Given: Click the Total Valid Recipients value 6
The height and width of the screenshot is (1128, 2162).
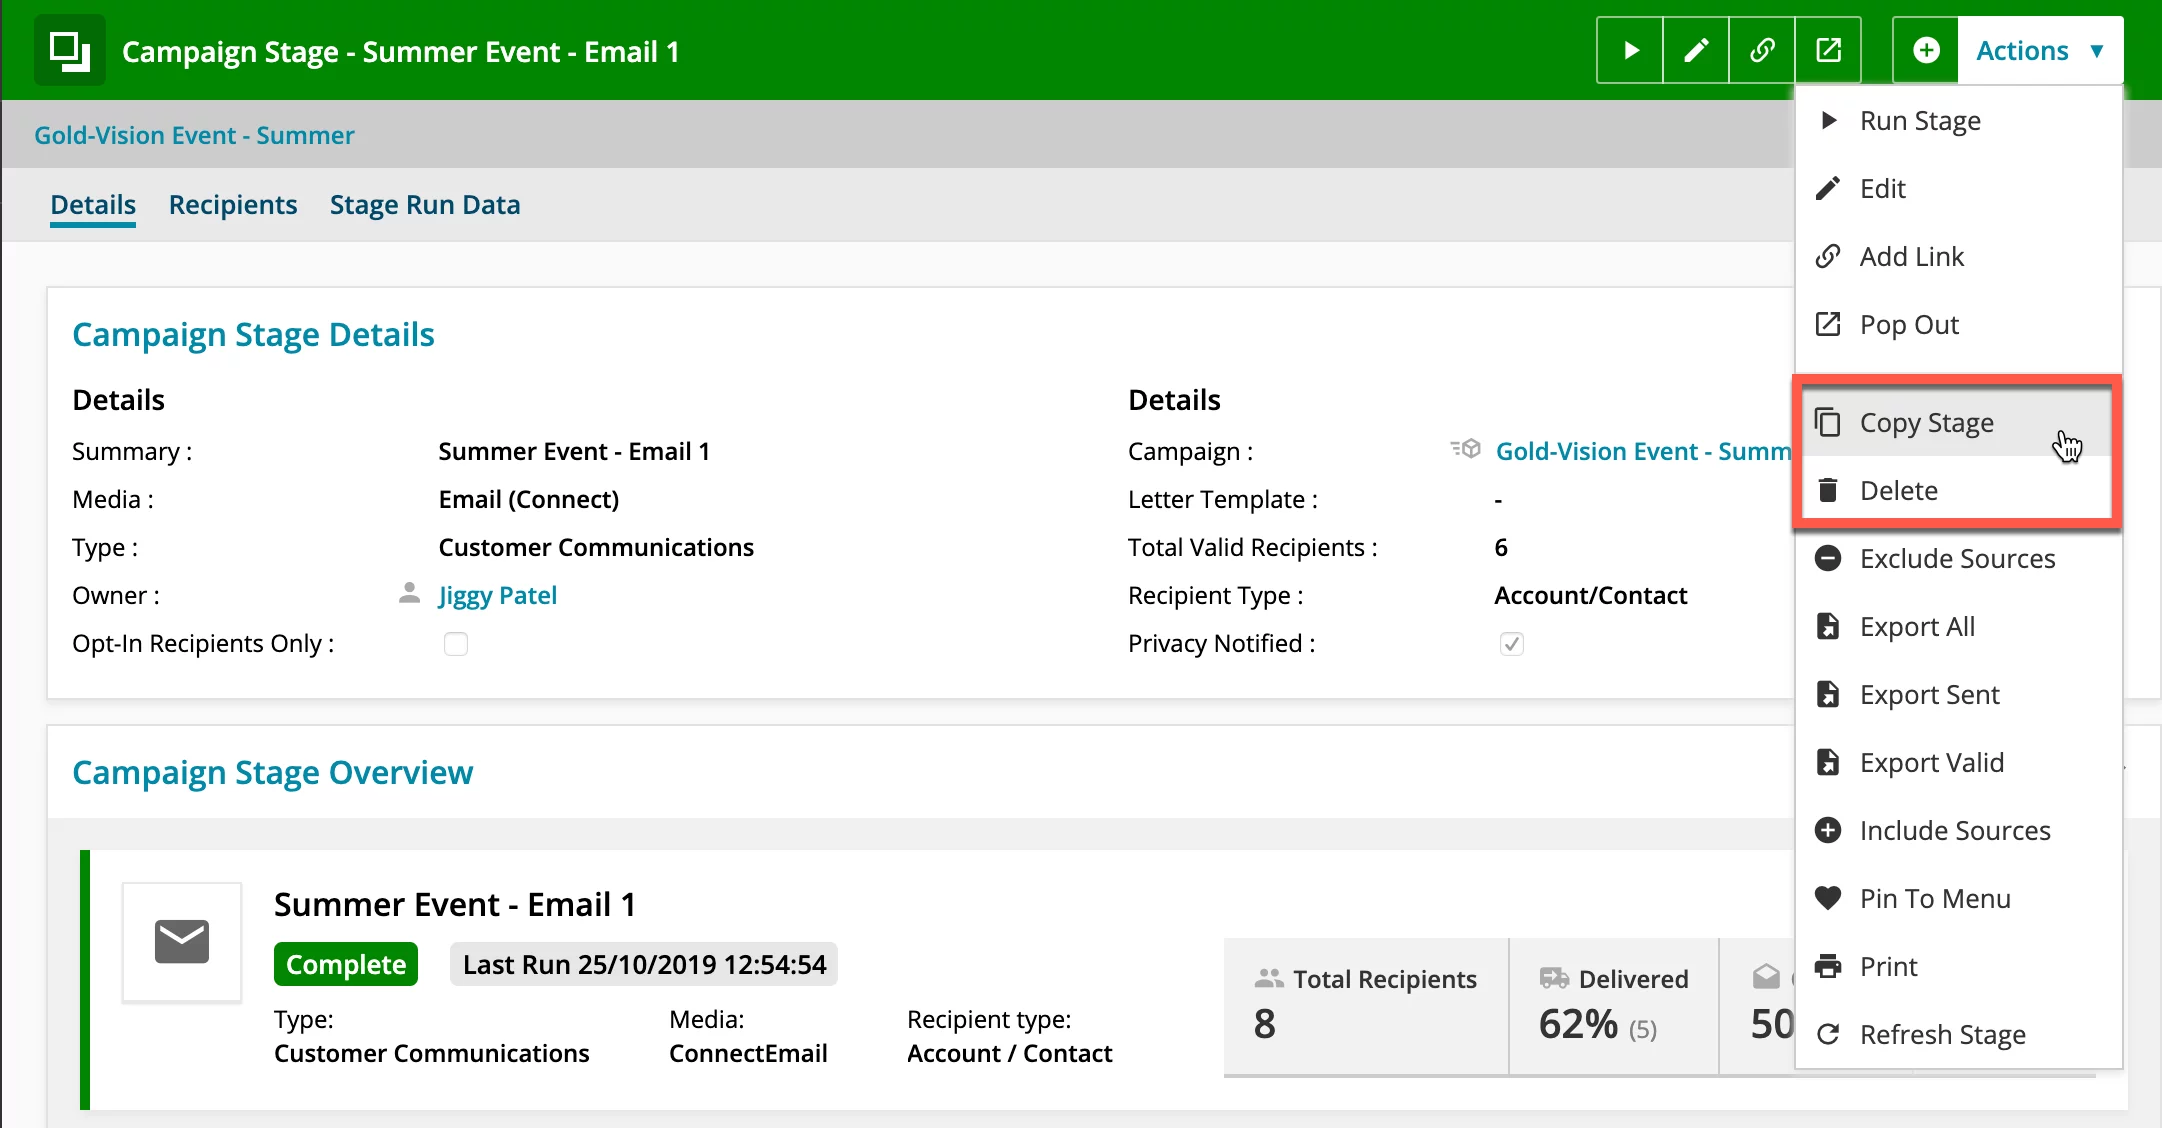Looking at the screenshot, I should 1501,547.
